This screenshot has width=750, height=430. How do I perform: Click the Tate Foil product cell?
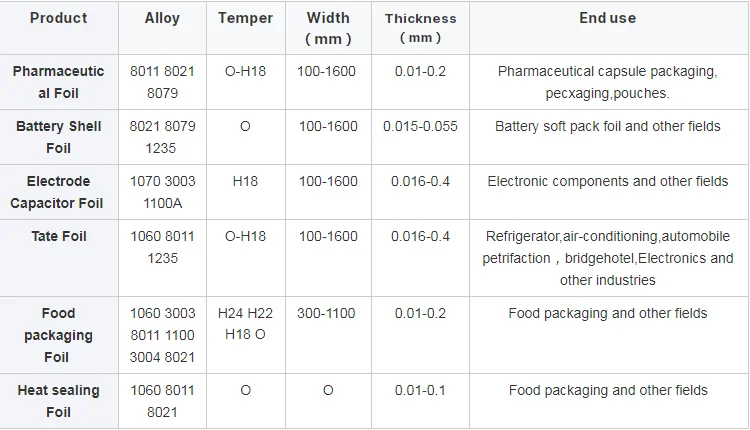(58, 236)
